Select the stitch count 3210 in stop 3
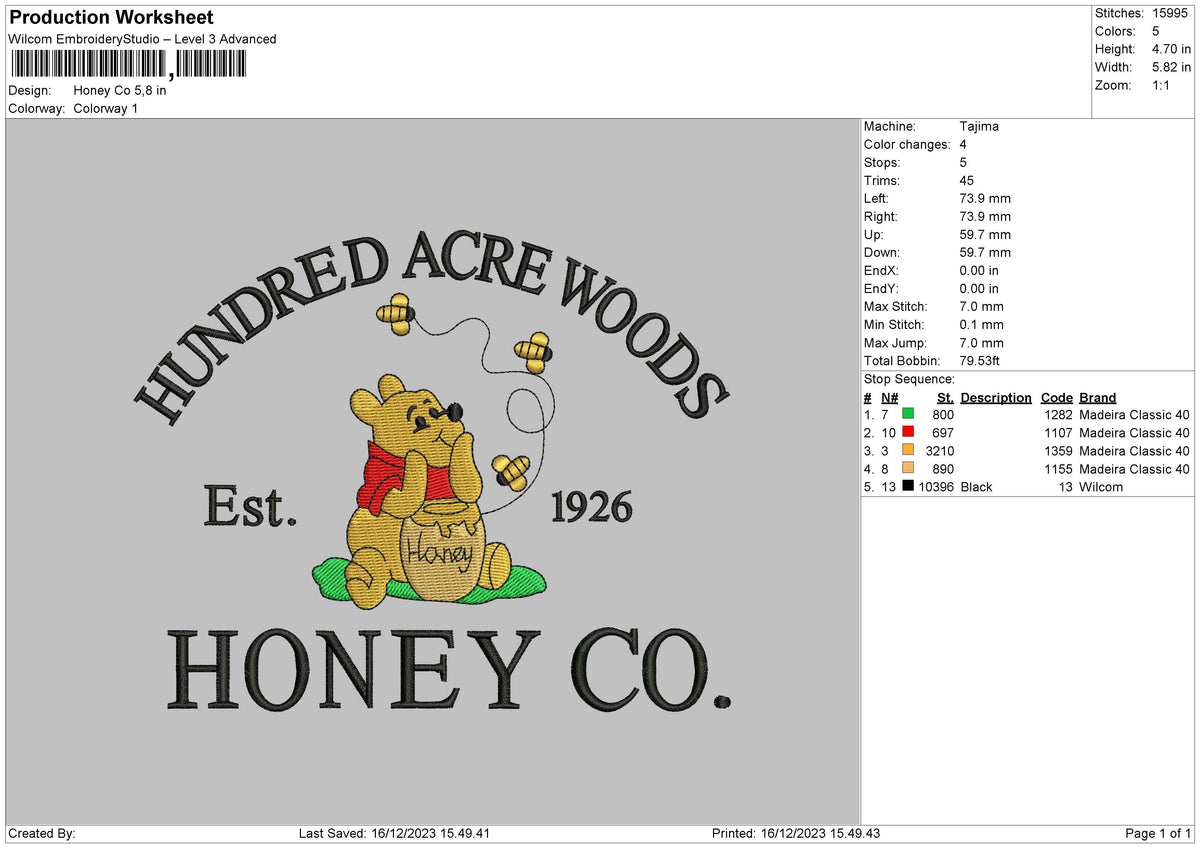The width and height of the screenshot is (1200, 848). click(940, 451)
